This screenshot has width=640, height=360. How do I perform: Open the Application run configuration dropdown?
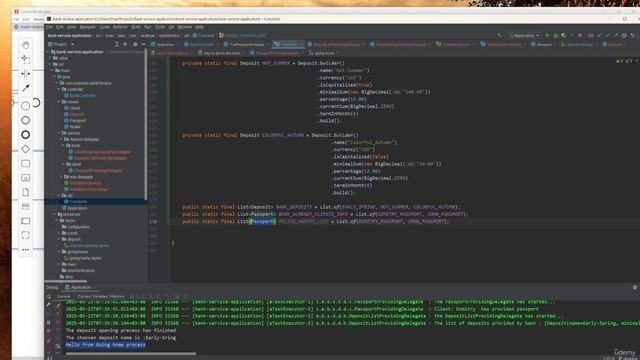click(x=524, y=36)
